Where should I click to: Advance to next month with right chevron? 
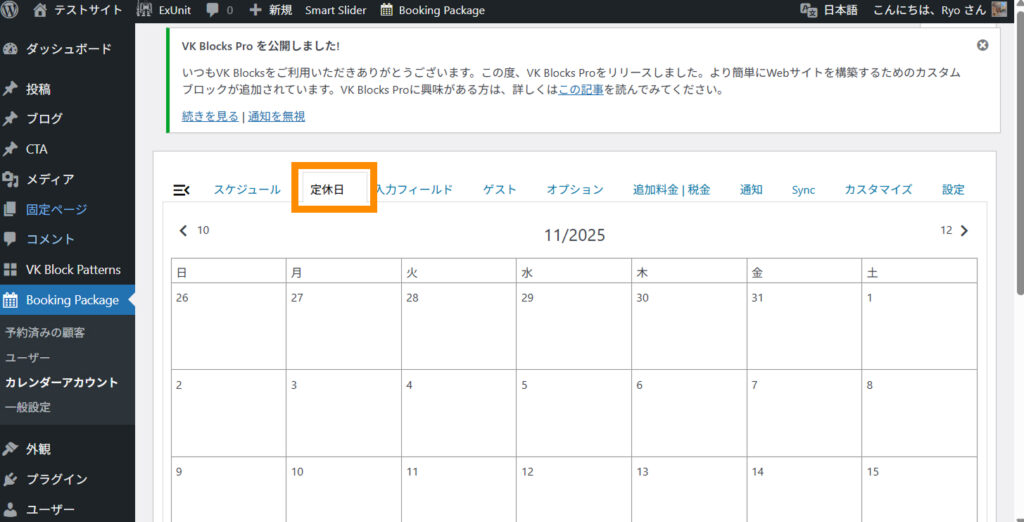click(x=964, y=231)
